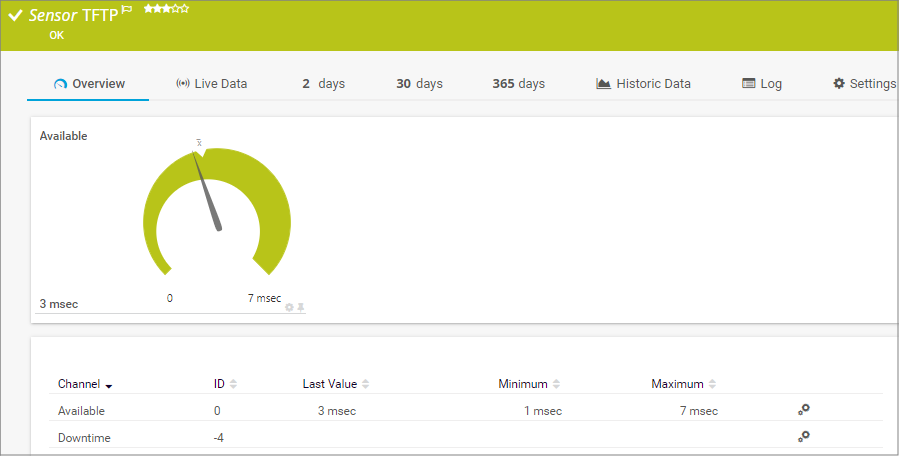Click the Available gauge dial

click(217, 212)
